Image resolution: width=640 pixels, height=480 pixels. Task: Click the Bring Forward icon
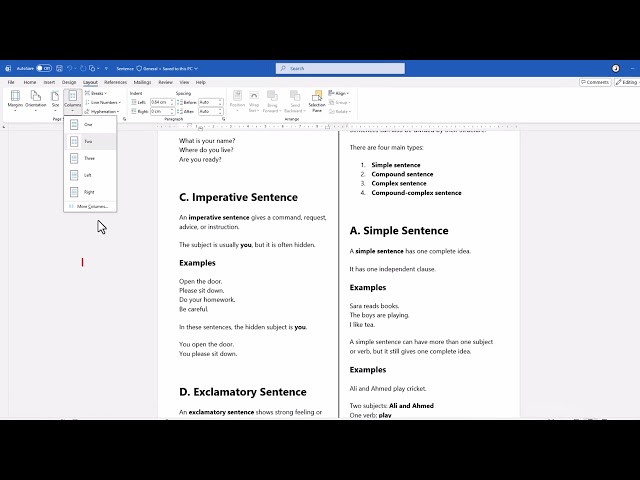tap(272, 96)
